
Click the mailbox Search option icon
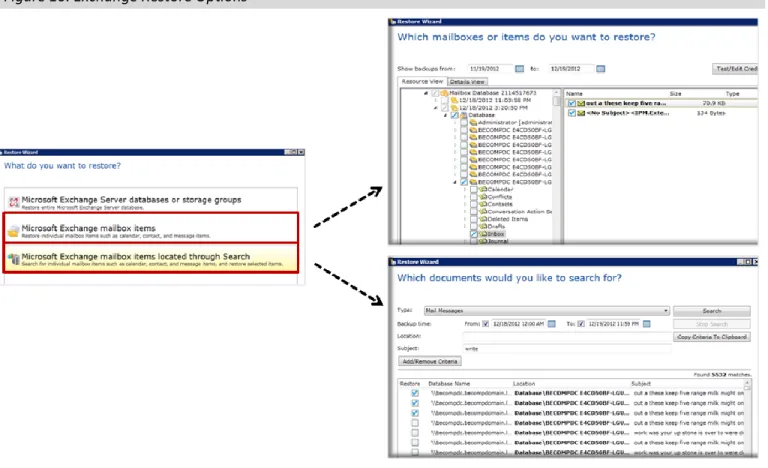click(x=14, y=258)
